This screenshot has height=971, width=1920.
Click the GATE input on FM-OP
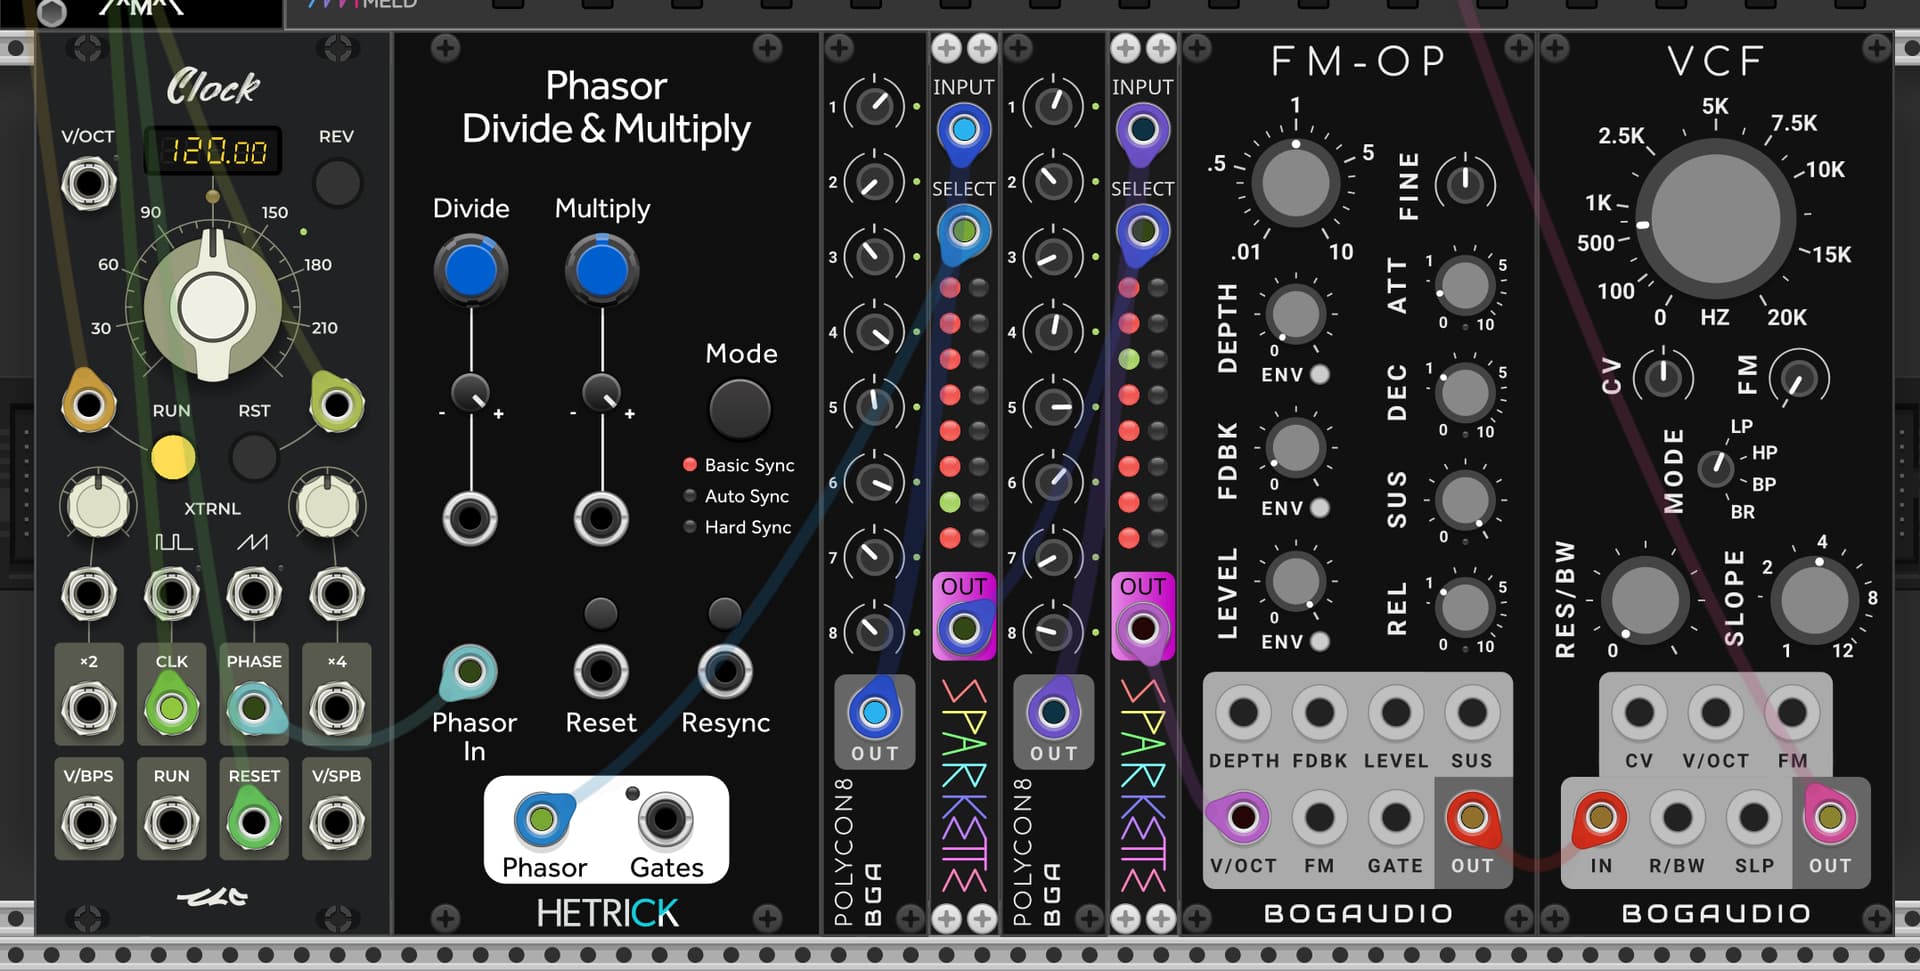[x=1395, y=818]
